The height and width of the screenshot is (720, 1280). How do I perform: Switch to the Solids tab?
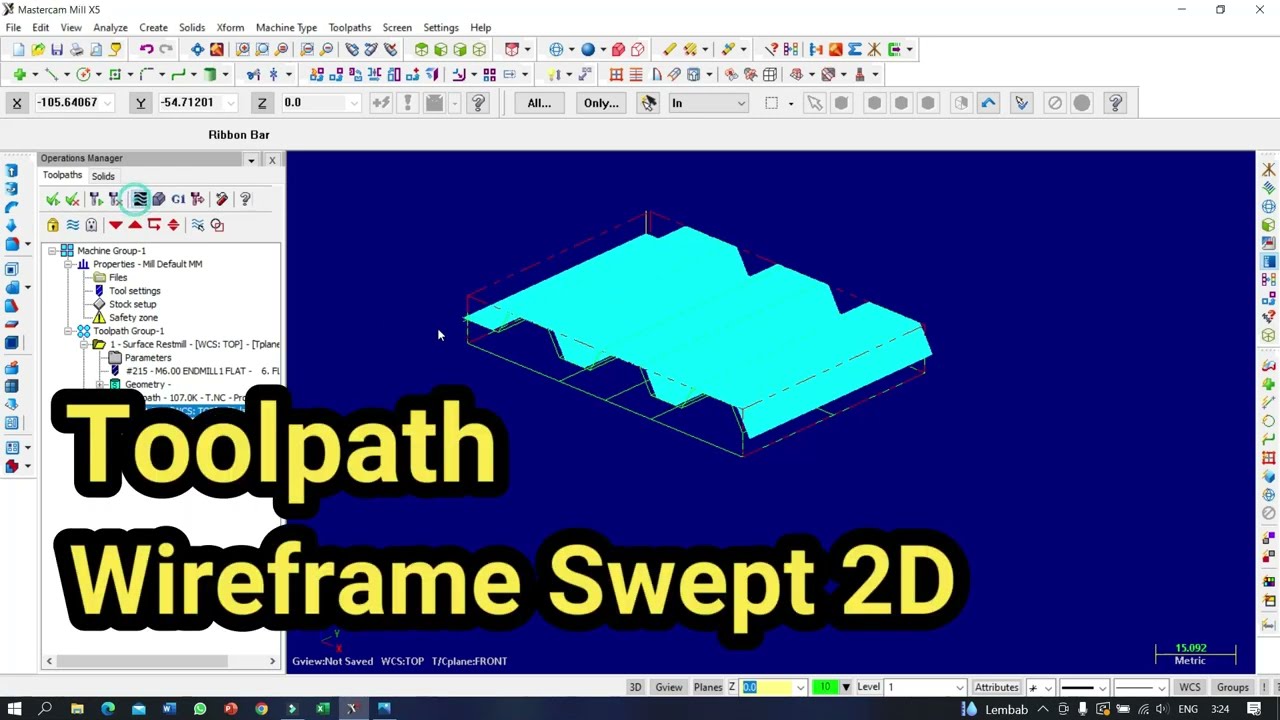click(x=103, y=176)
